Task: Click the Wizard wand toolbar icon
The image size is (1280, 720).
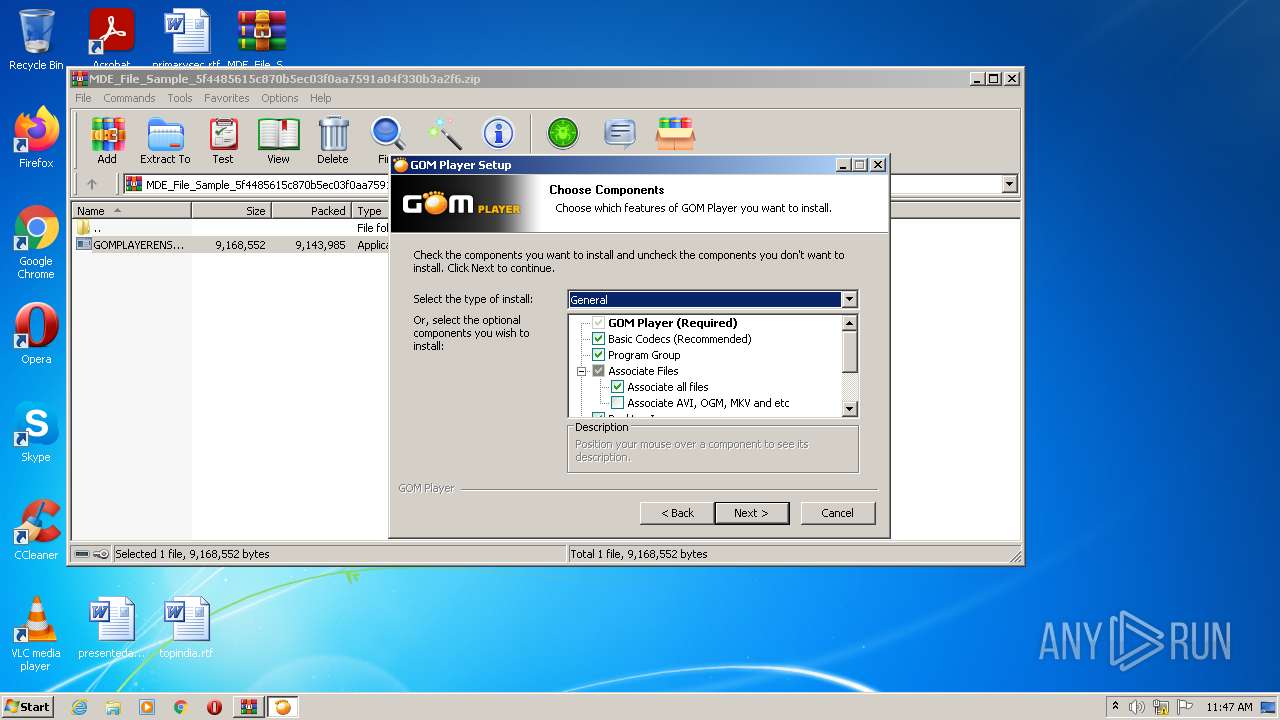Action: 444,134
